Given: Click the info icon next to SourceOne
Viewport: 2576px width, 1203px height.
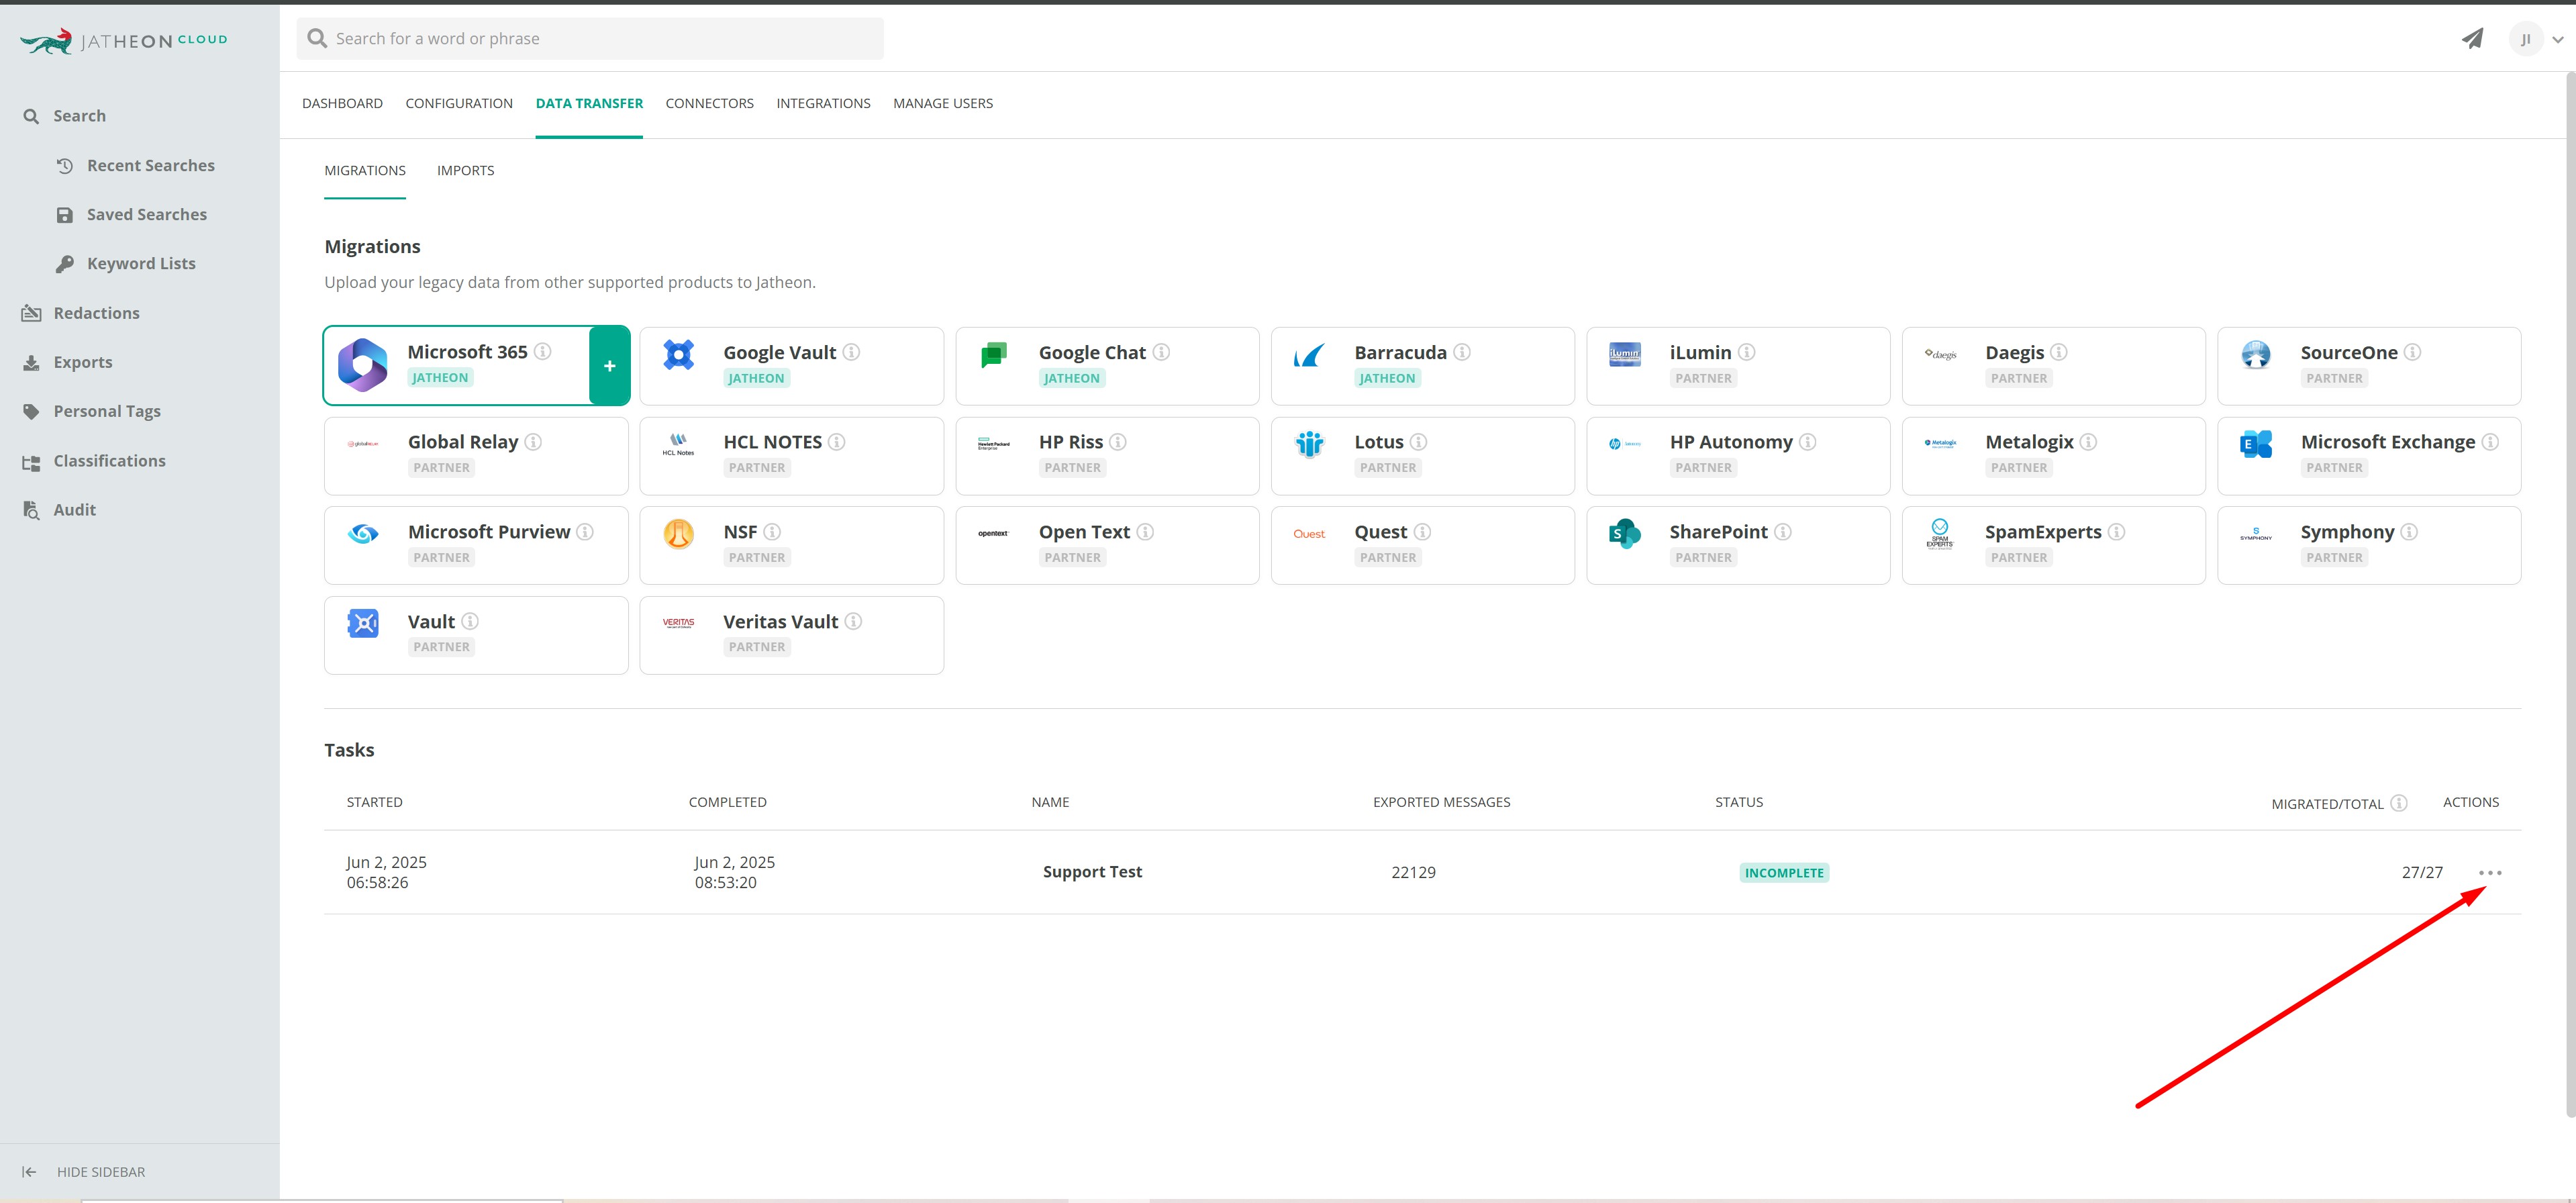Looking at the screenshot, I should 2412,352.
